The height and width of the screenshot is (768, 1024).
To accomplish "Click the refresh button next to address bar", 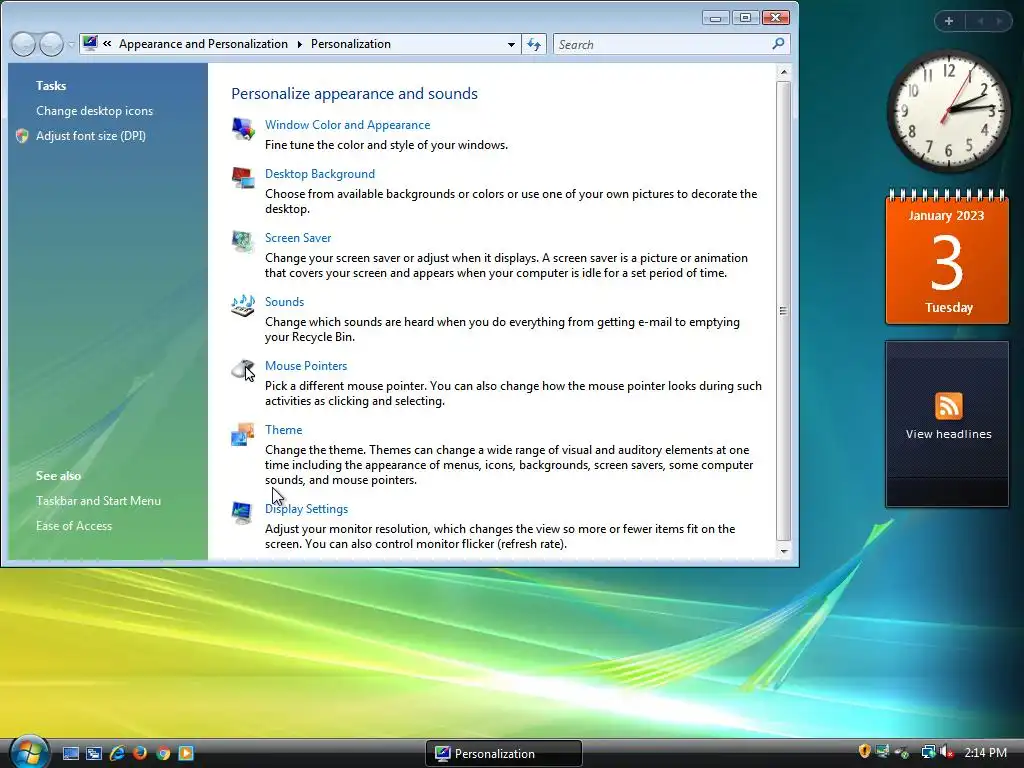I will (x=534, y=44).
